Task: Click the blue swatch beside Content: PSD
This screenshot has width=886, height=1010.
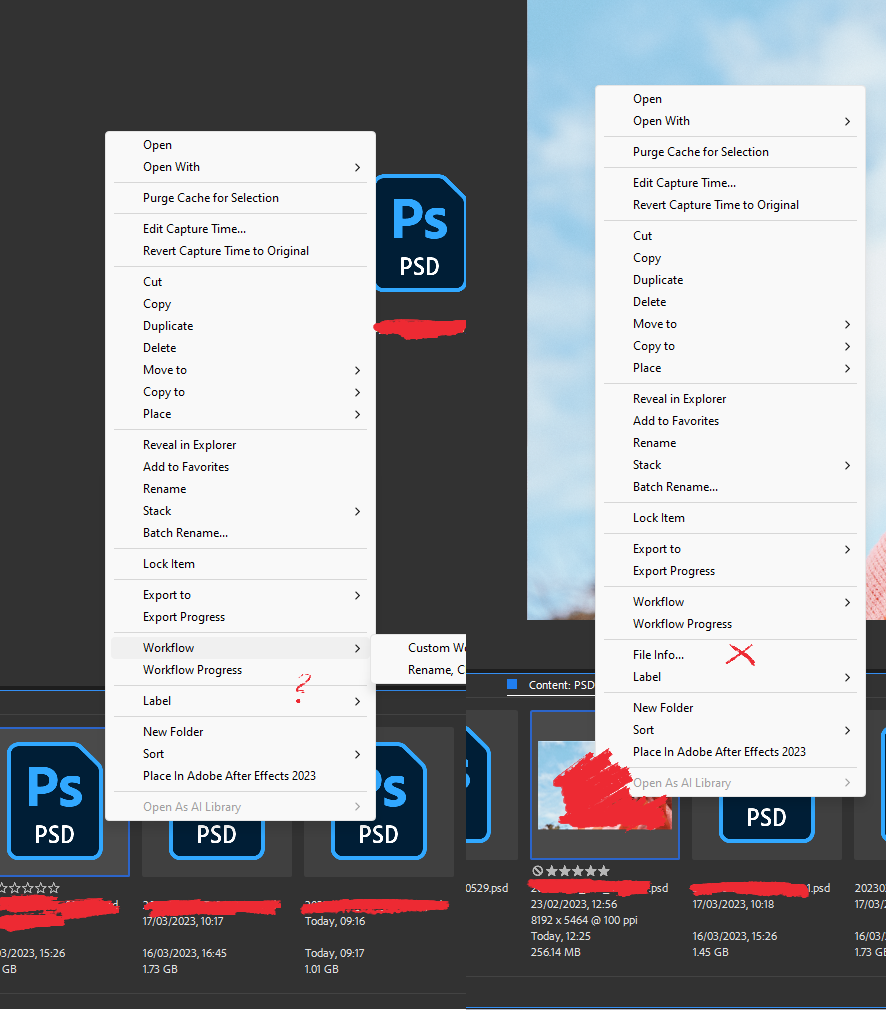Action: [513, 685]
